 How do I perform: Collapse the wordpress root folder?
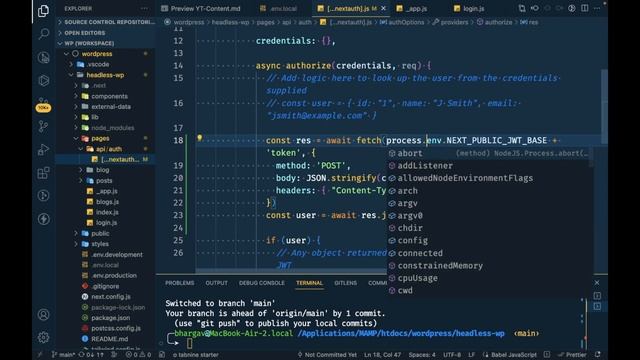coord(106,54)
